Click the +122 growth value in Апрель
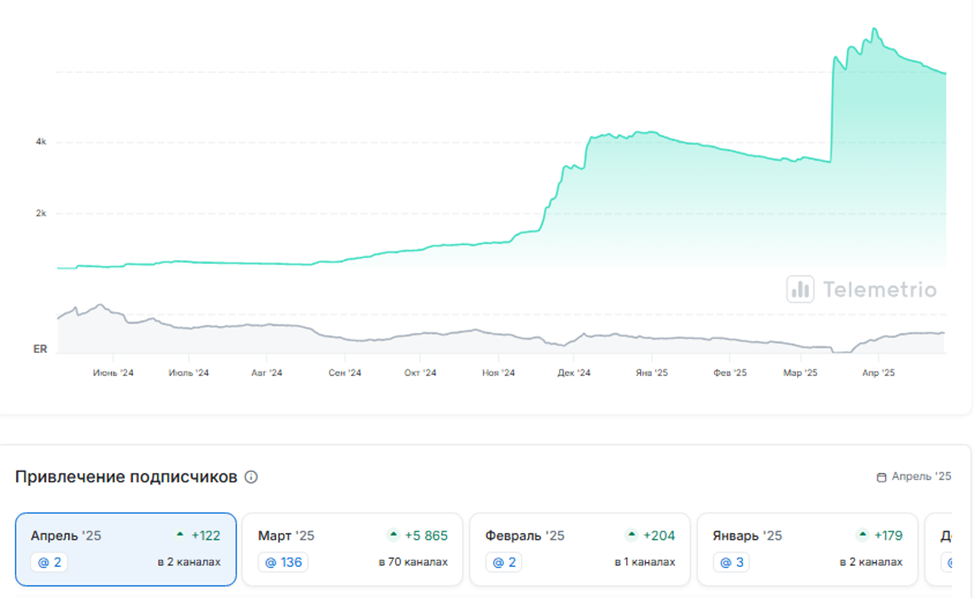 (x=206, y=535)
